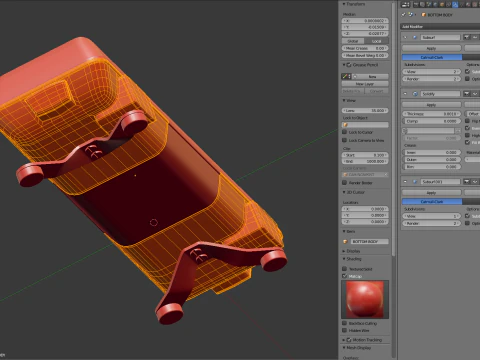
Task: Open the editor type selector in Properties
Action: (405, 5)
